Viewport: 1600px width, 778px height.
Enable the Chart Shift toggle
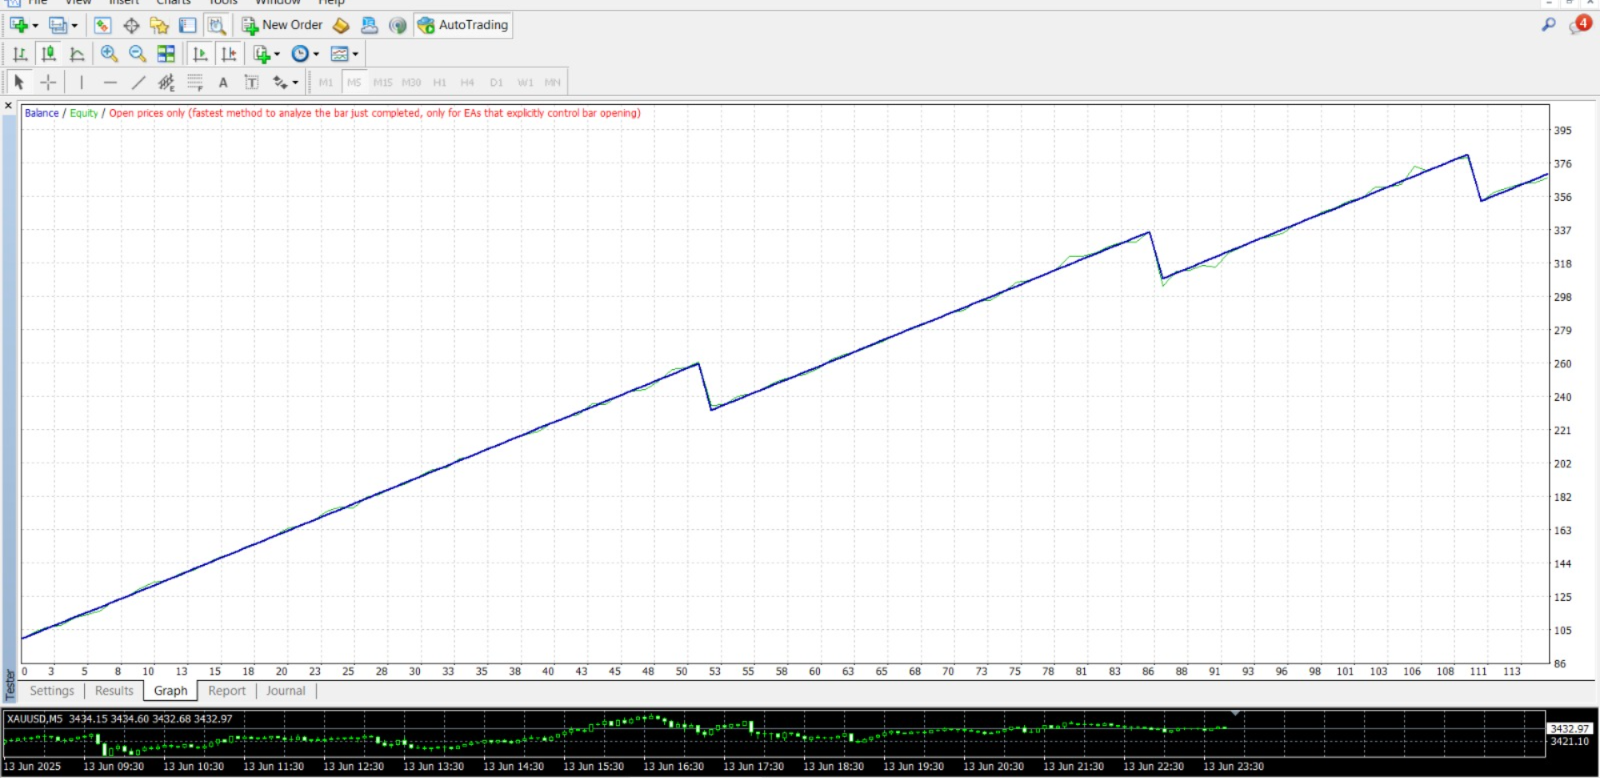pyautogui.click(x=229, y=54)
